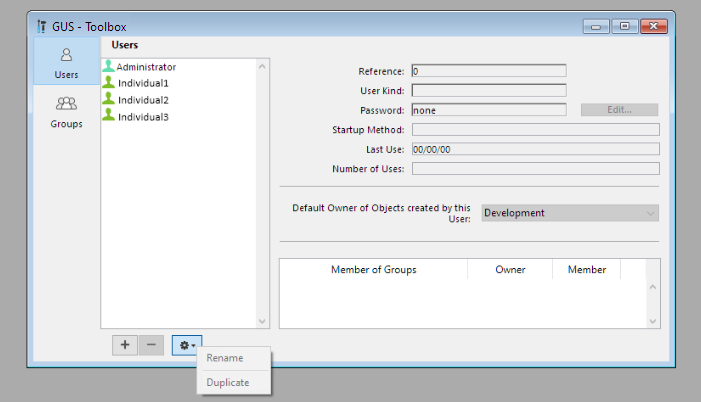Image resolution: width=701 pixels, height=402 pixels.
Task: Close the GUS Toolbox window
Action: coord(654,26)
